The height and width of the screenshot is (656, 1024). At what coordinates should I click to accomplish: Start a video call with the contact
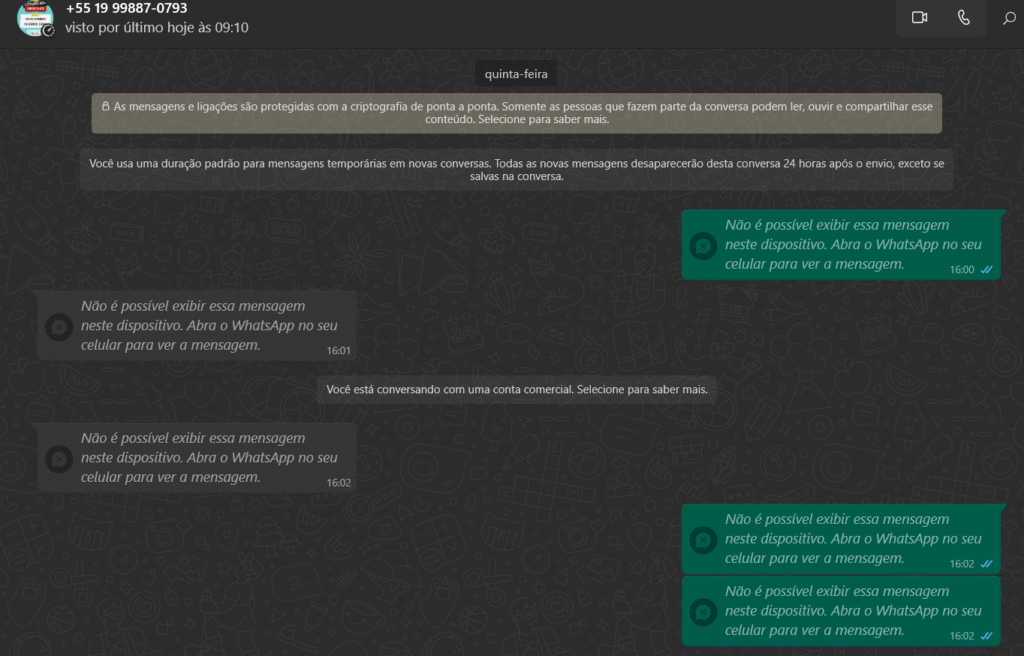(919, 18)
